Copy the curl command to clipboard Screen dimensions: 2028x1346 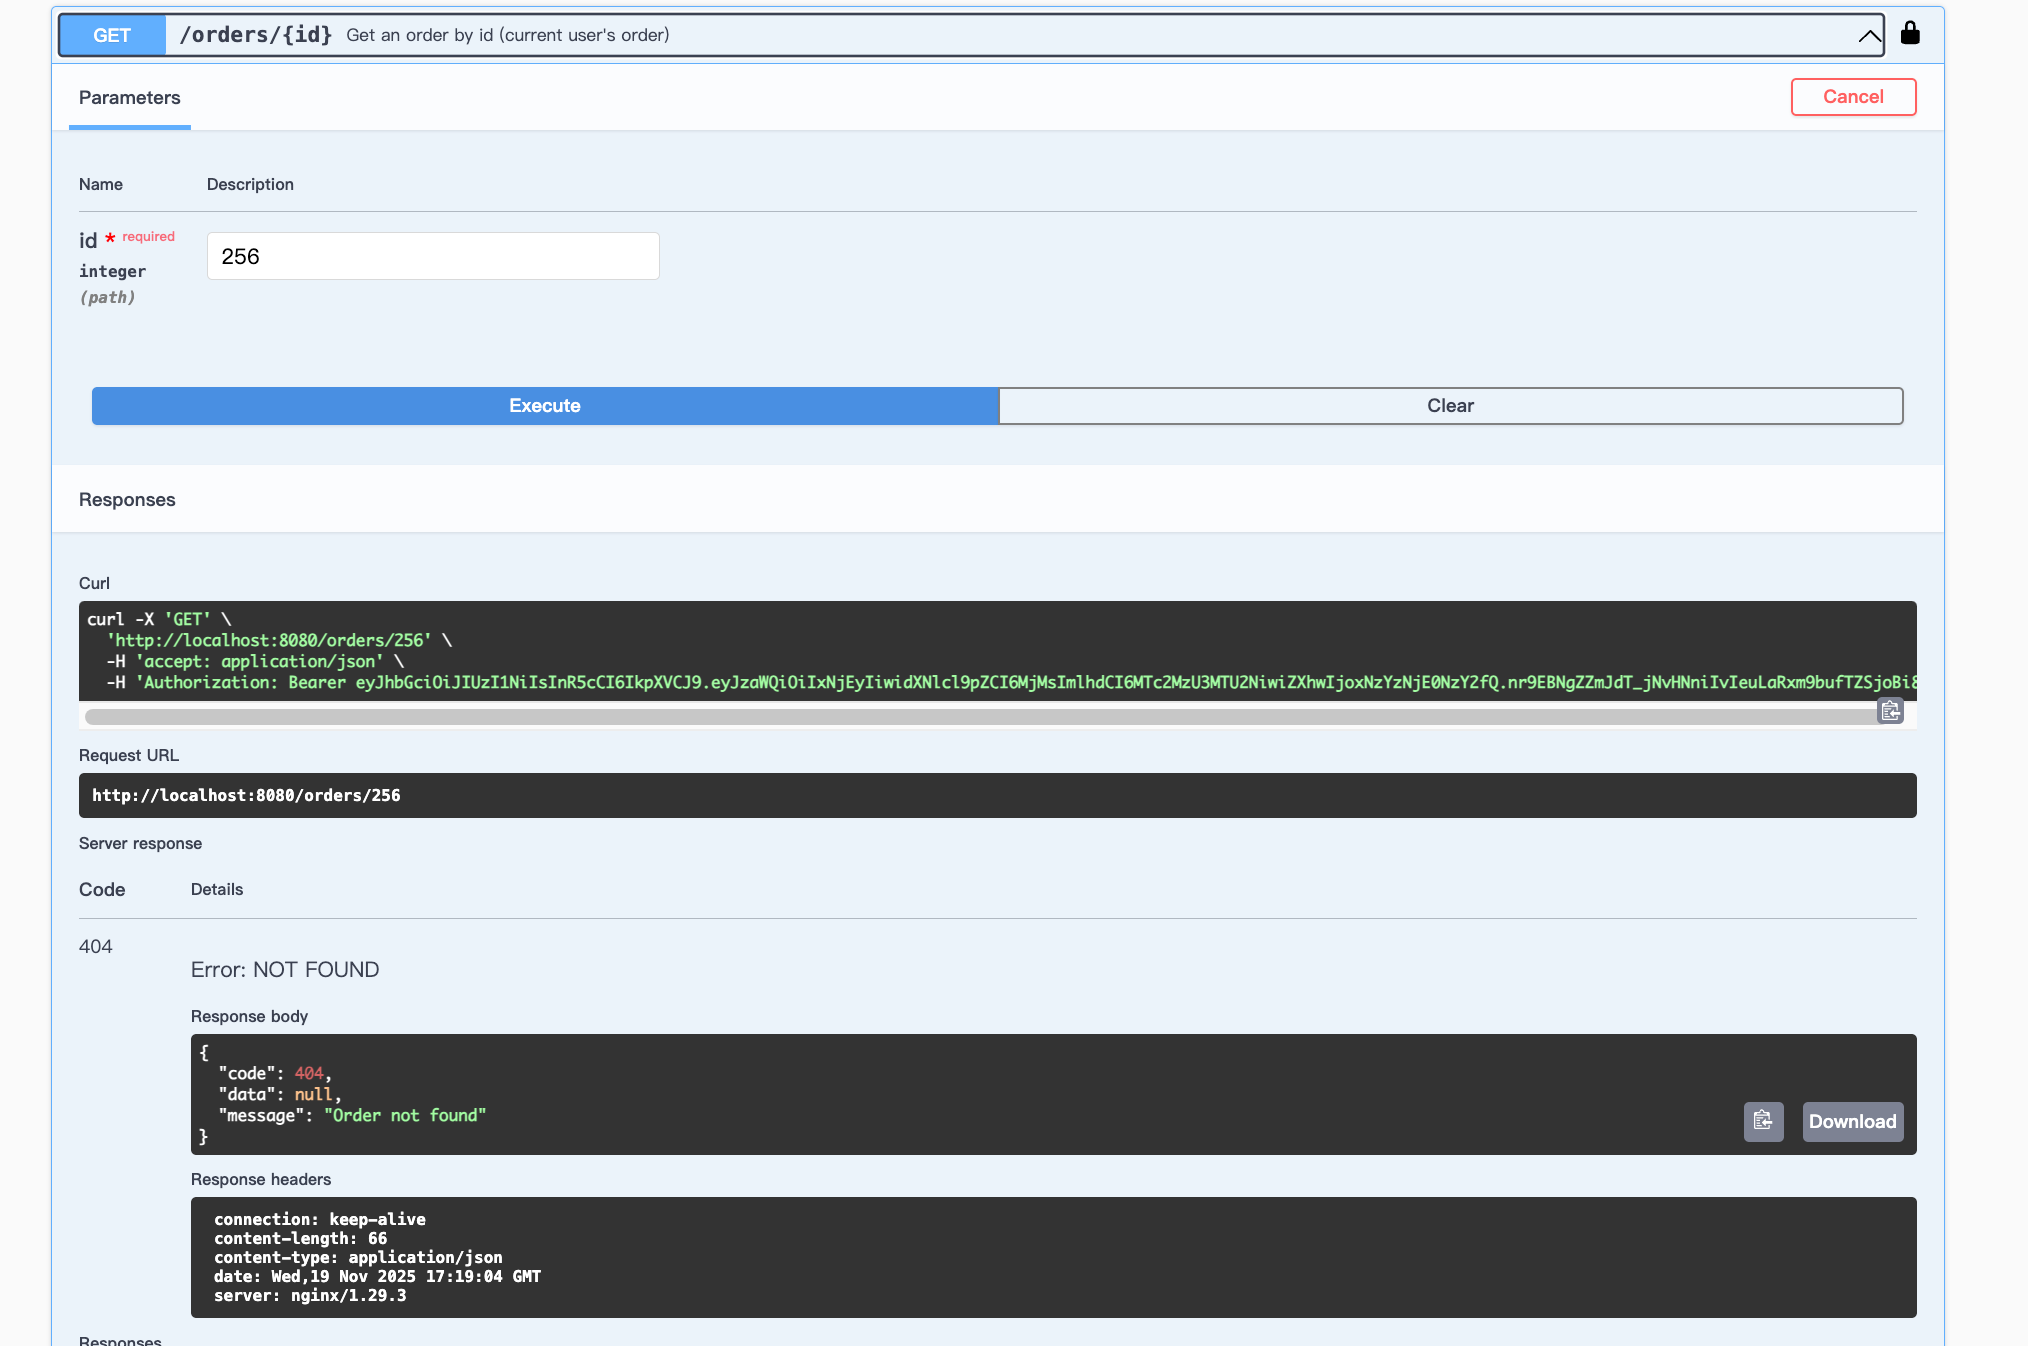(1890, 710)
